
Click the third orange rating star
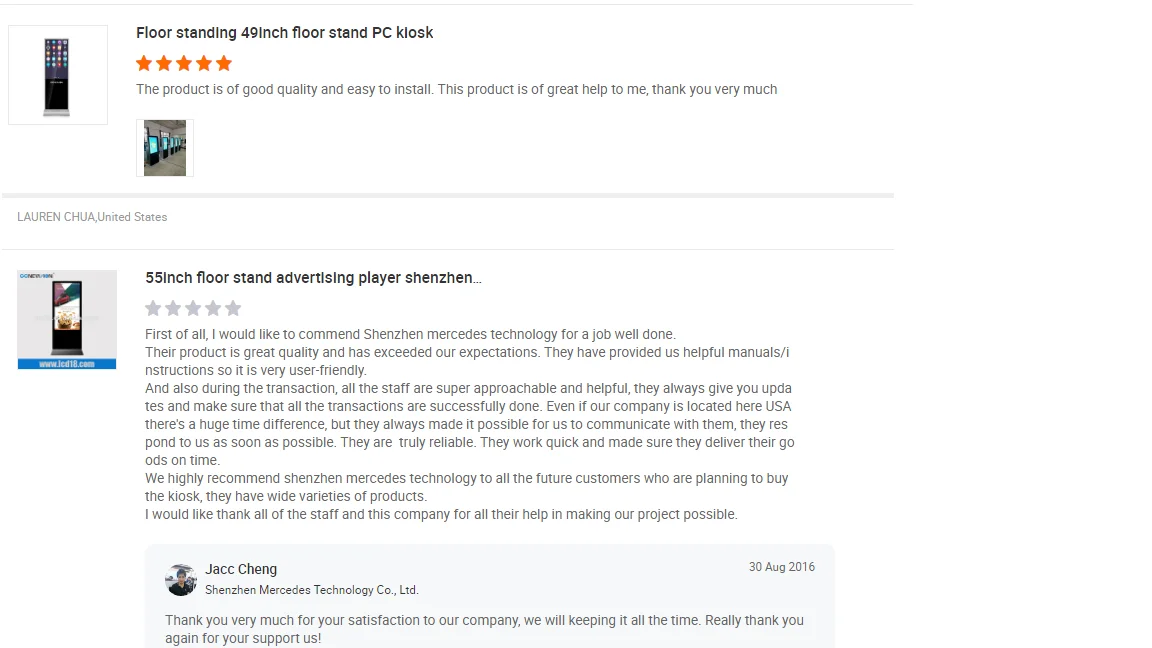[184, 64]
